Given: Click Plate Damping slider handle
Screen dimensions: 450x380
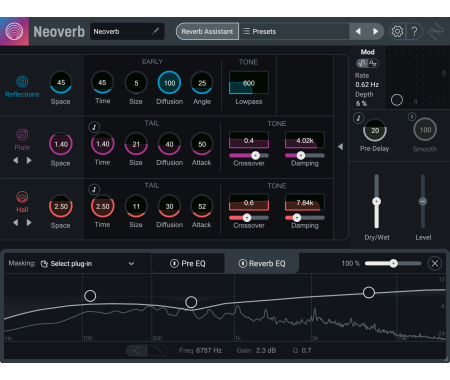Looking at the screenshot, I should pyautogui.click(x=301, y=155).
